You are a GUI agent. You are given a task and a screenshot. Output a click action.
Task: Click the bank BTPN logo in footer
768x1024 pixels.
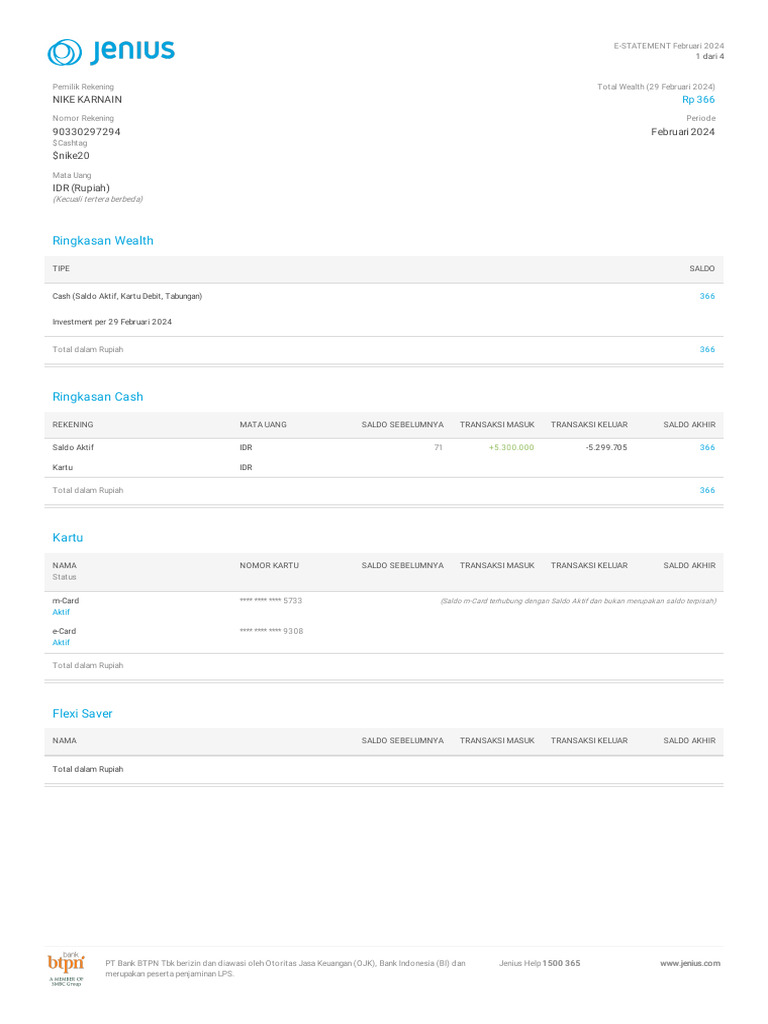pos(66,968)
